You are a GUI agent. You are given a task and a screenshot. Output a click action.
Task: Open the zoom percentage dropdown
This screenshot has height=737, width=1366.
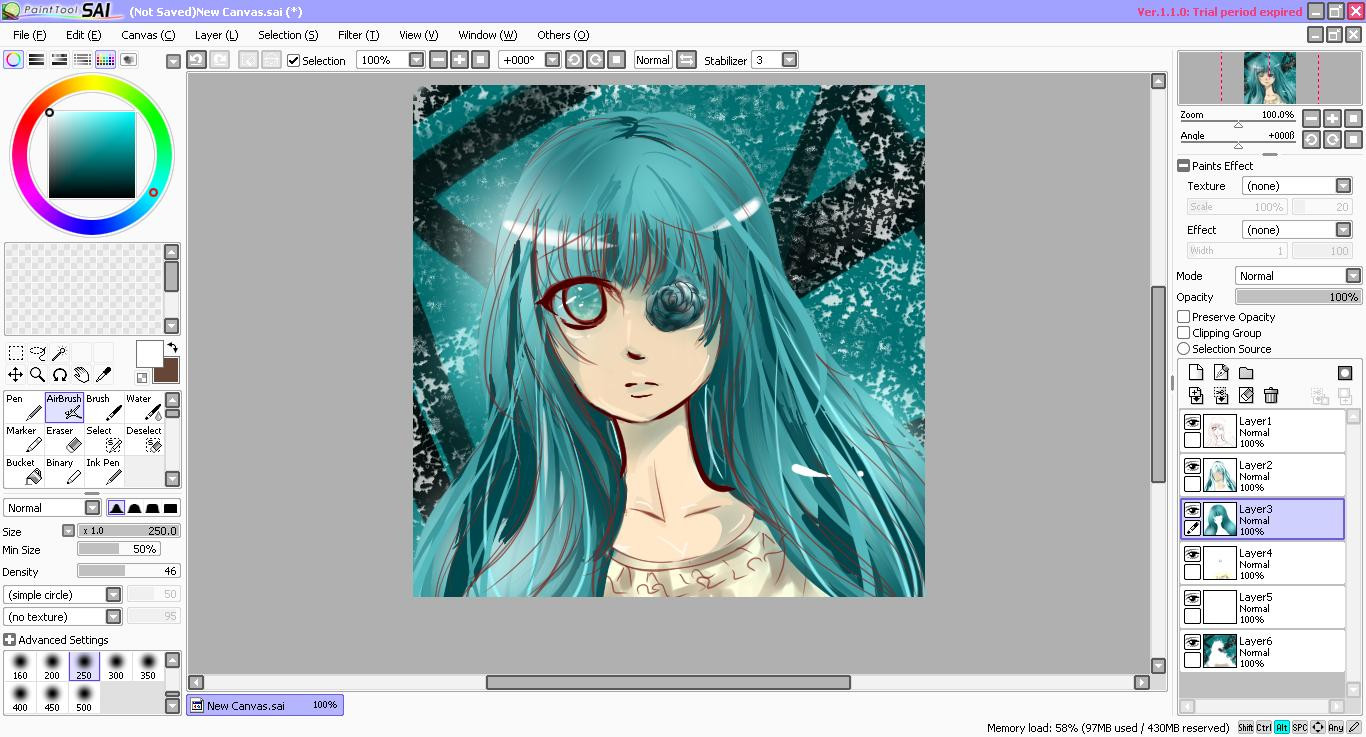pyautogui.click(x=417, y=60)
